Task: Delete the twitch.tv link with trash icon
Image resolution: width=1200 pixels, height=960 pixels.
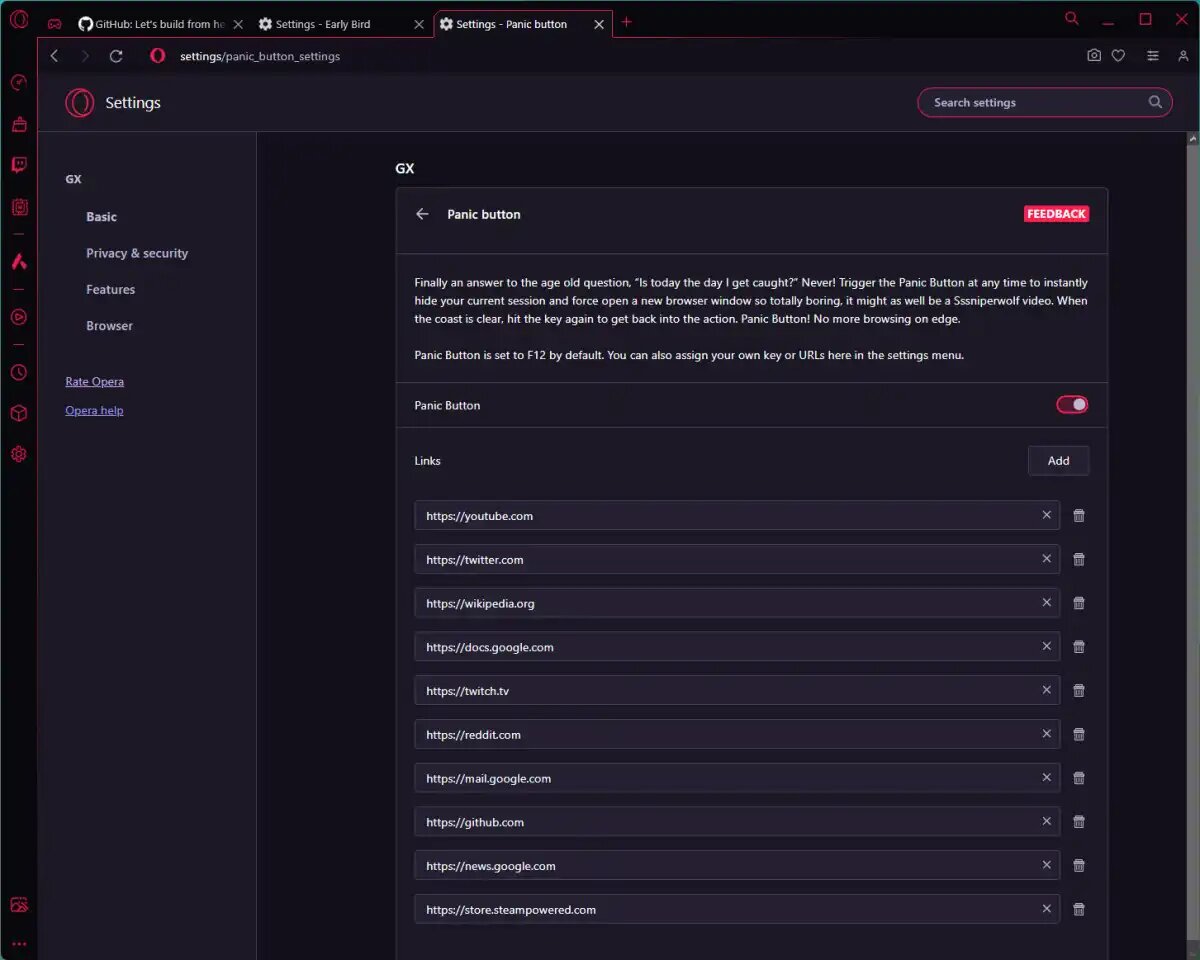Action: tap(1079, 691)
